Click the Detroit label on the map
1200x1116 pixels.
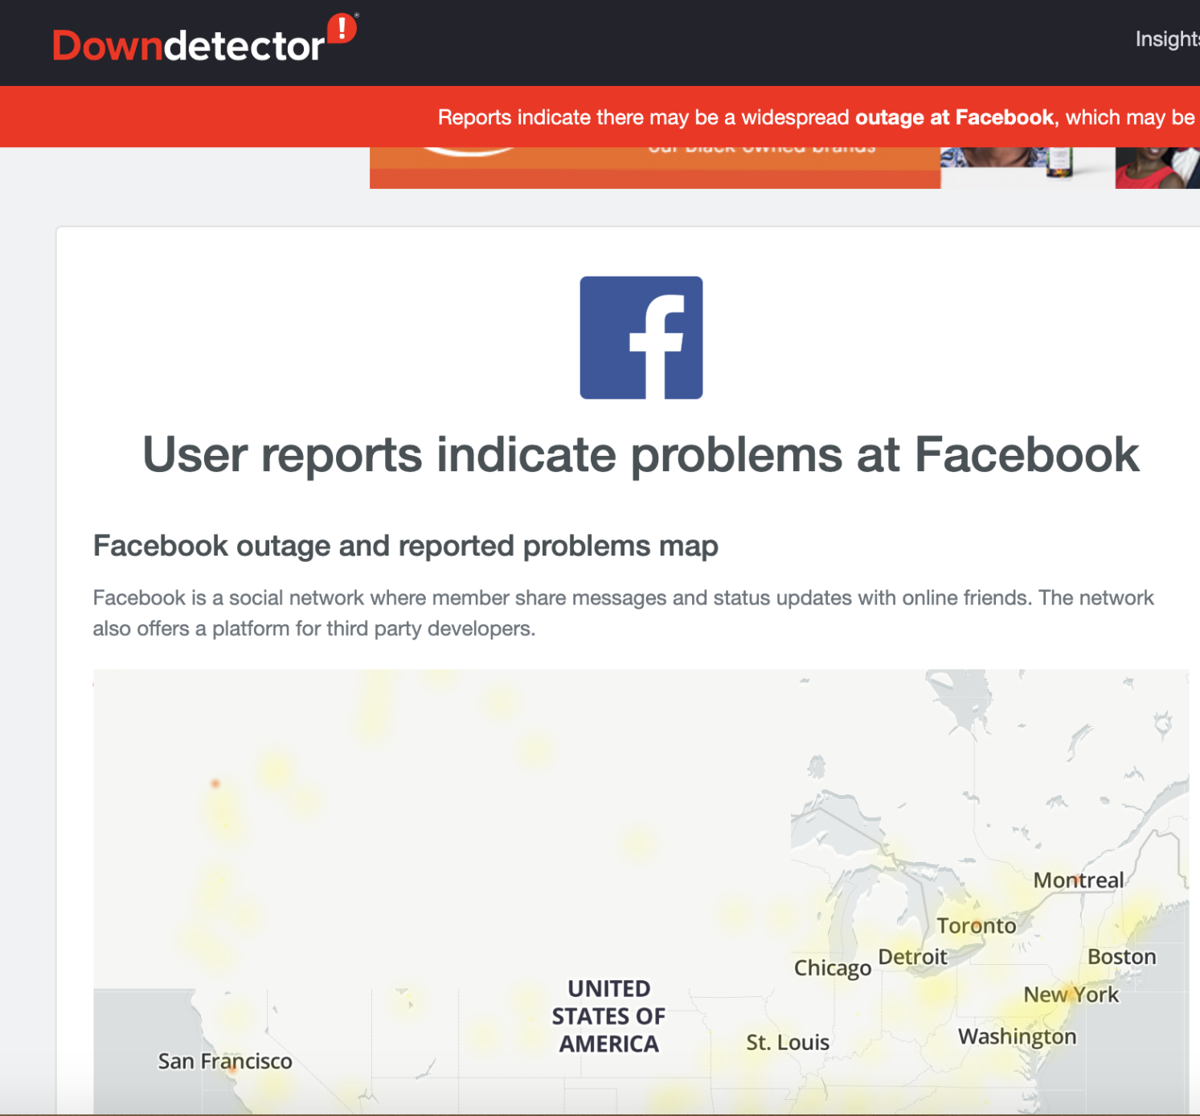point(912,957)
